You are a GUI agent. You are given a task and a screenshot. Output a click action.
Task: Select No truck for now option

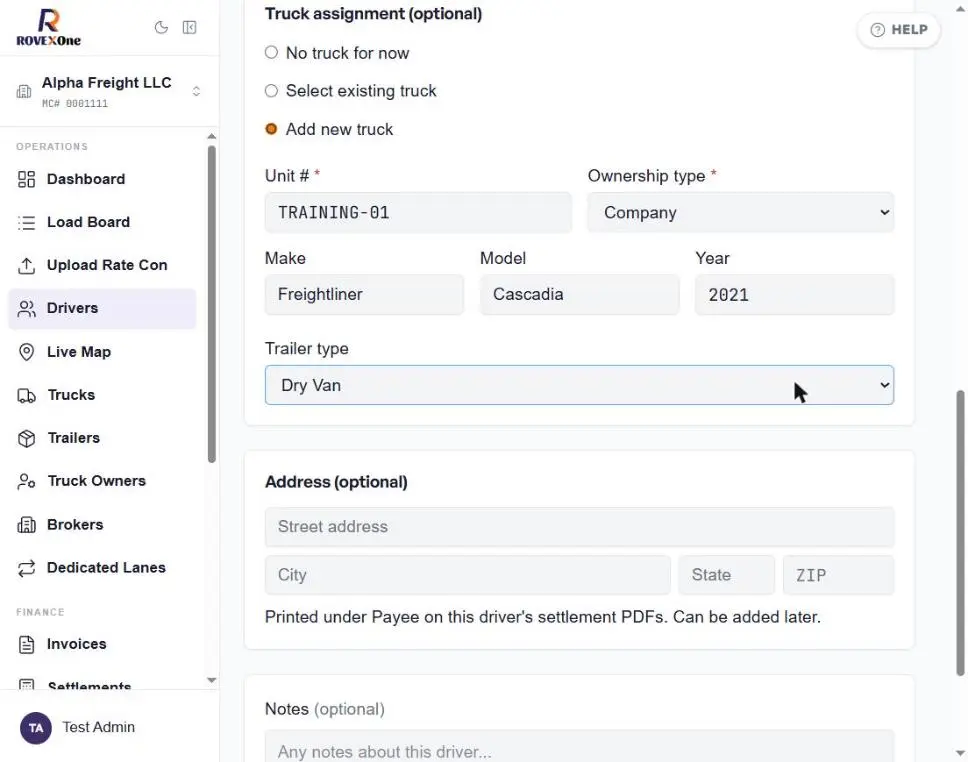271,52
